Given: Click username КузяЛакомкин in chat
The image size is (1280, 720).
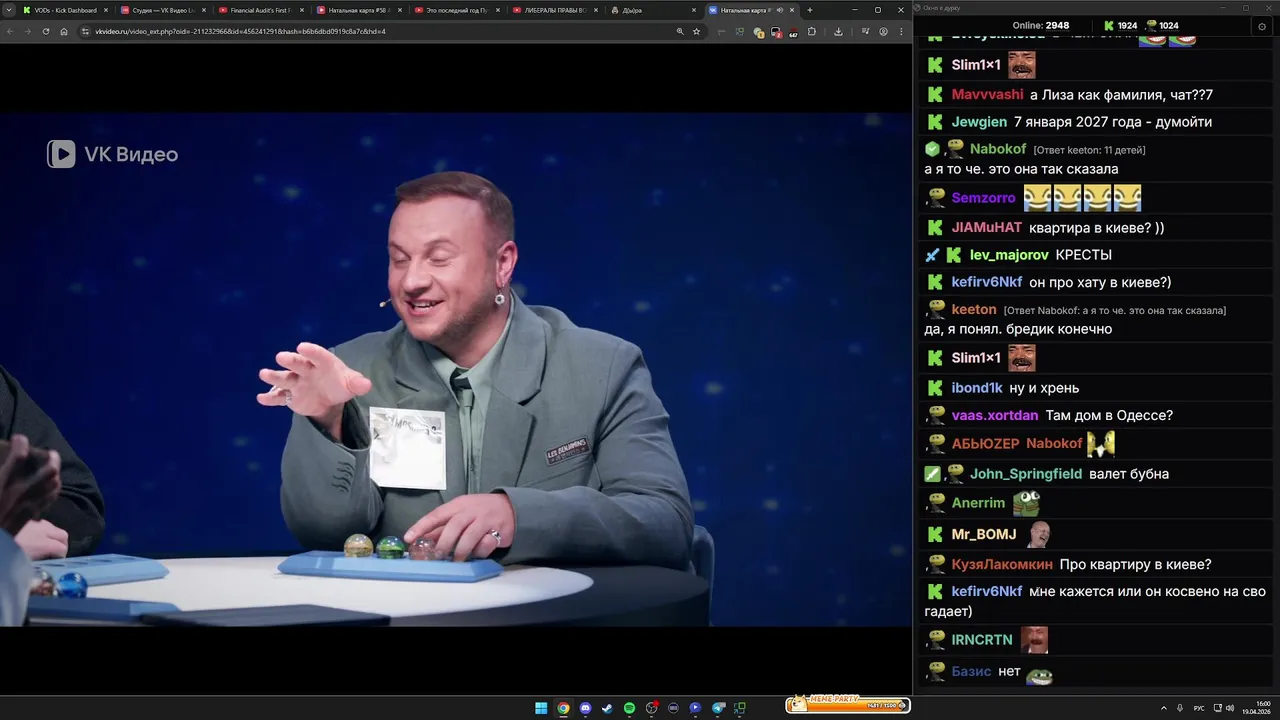Looking at the screenshot, I should point(1002,564).
